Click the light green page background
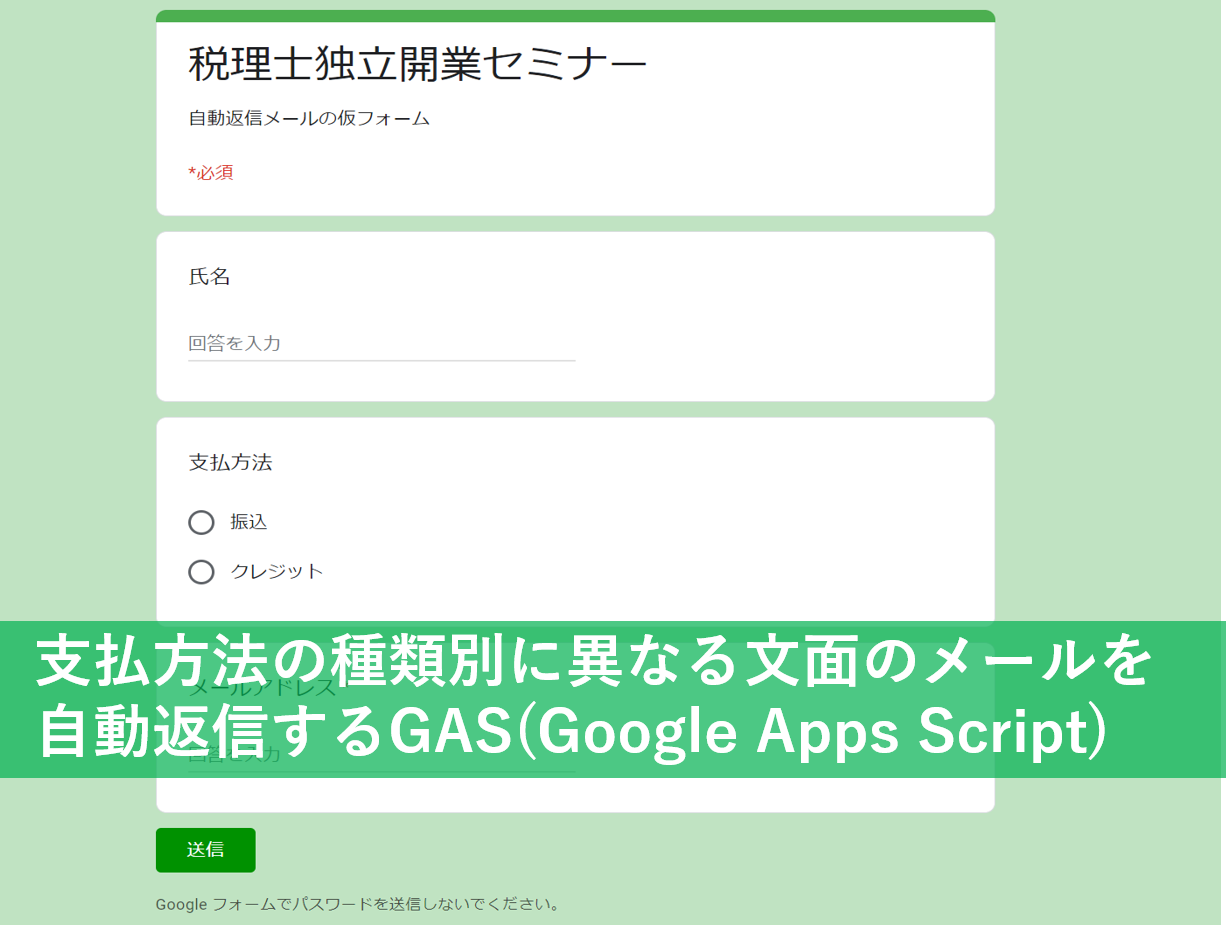1226x925 pixels. [x=1100, y=300]
